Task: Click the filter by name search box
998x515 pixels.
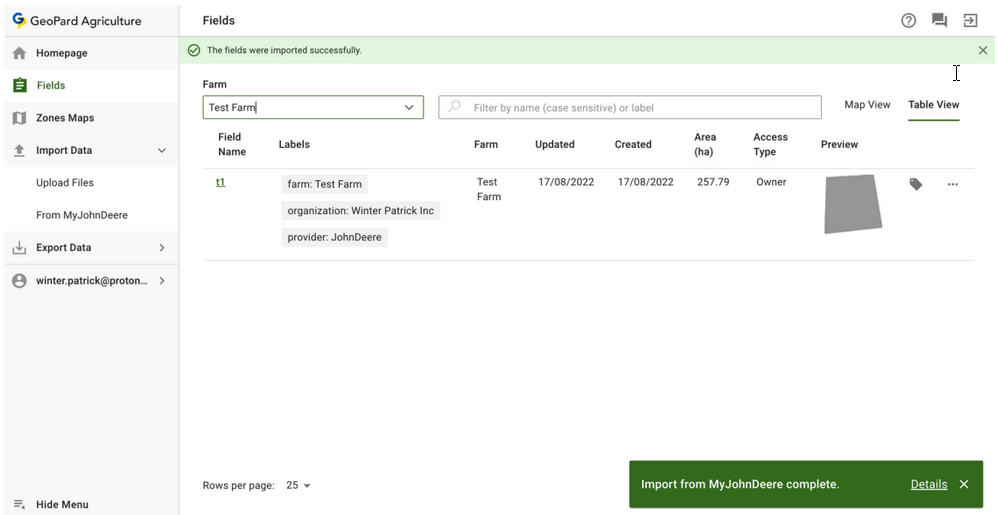Action: 640,107
